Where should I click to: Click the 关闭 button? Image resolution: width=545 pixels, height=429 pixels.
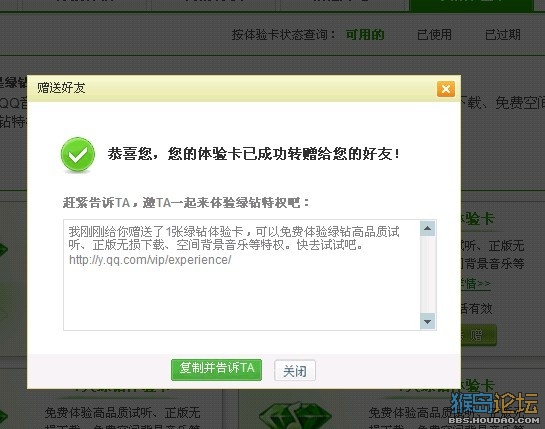point(295,371)
